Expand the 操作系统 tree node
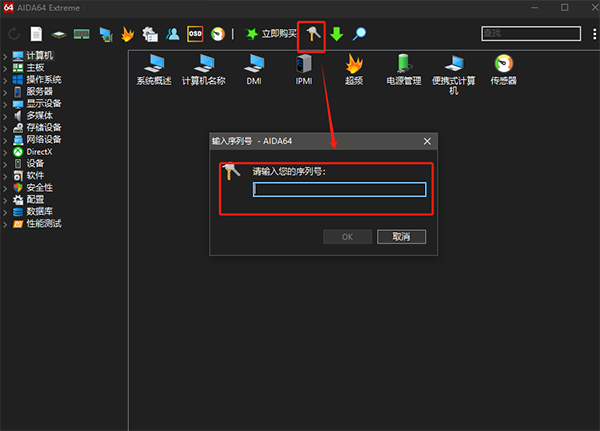The image size is (600, 431). (x=5, y=81)
